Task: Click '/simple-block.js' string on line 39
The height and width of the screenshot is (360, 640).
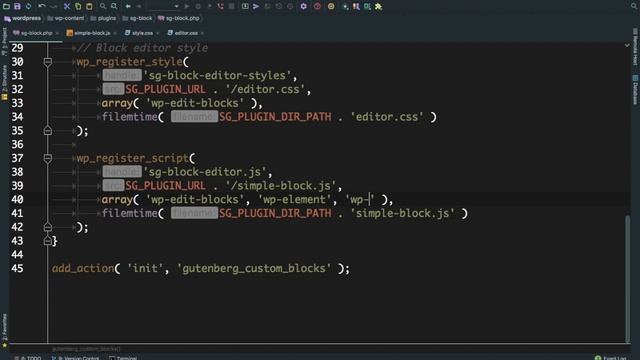Action: [x=281, y=186]
